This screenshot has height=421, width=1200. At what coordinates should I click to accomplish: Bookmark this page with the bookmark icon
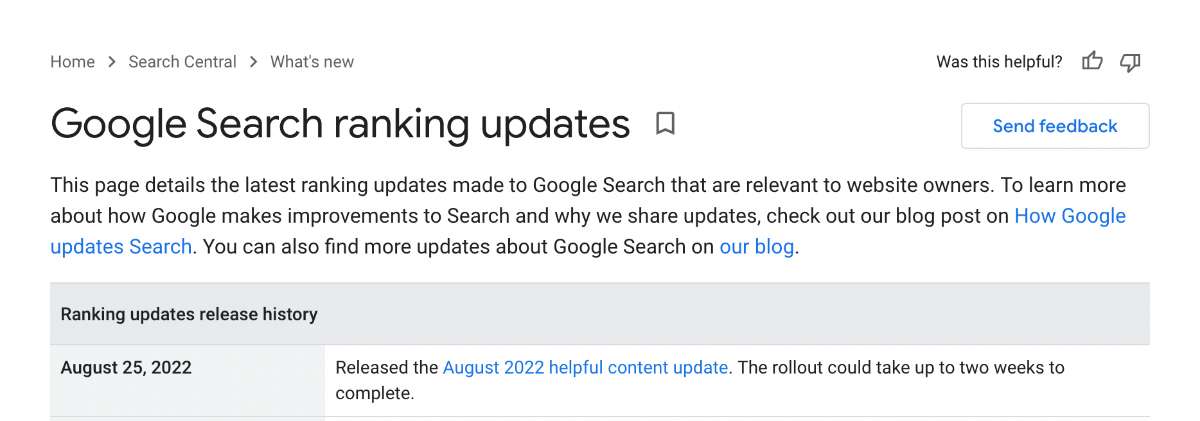(x=665, y=124)
